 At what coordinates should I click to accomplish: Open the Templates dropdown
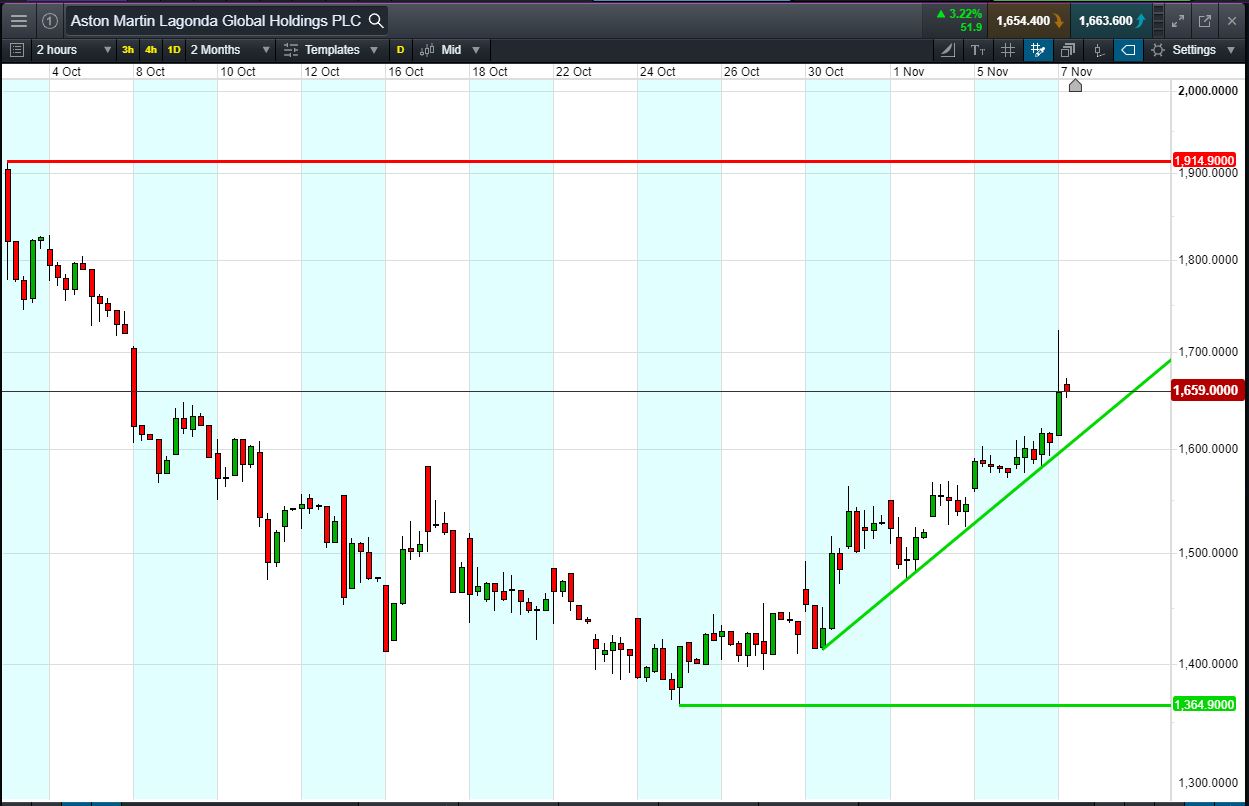(x=331, y=49)
